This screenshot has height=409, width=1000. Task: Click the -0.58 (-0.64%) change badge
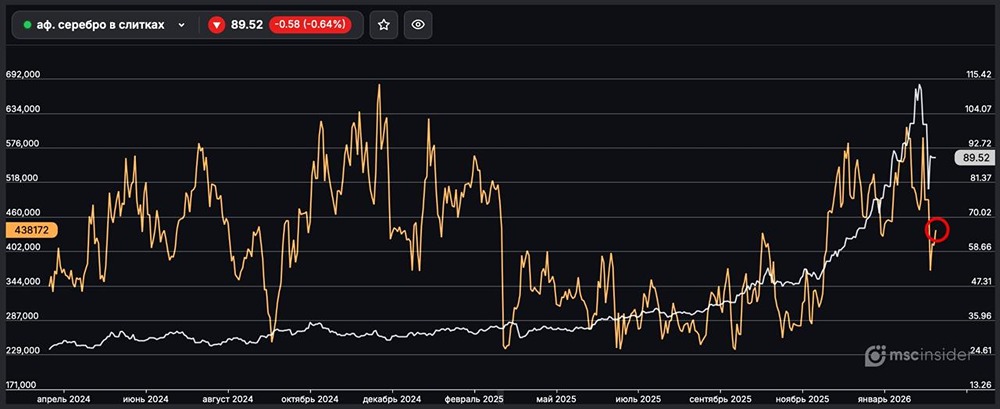[310, 25]
